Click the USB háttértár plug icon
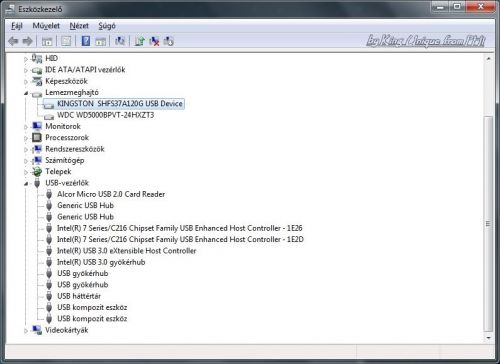 pyautogui.click(x=49, y=296)
